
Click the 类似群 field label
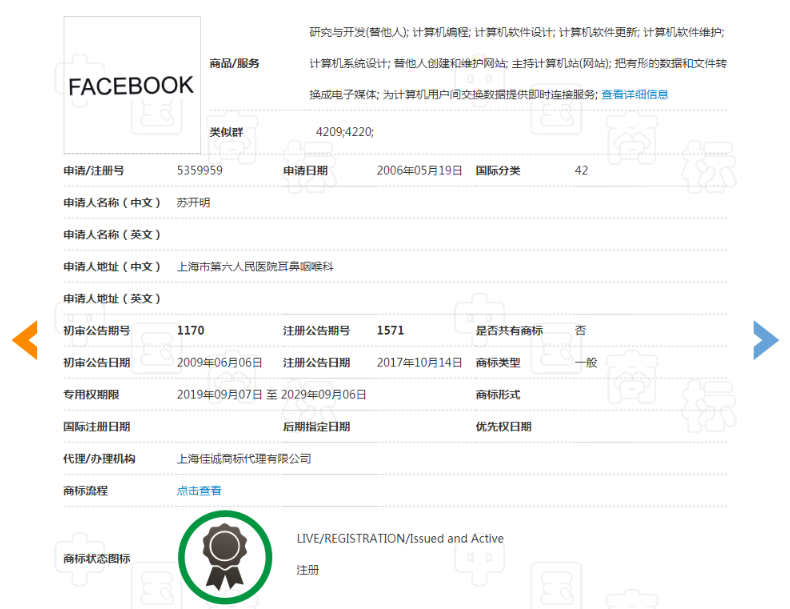(x=226, y=132)
